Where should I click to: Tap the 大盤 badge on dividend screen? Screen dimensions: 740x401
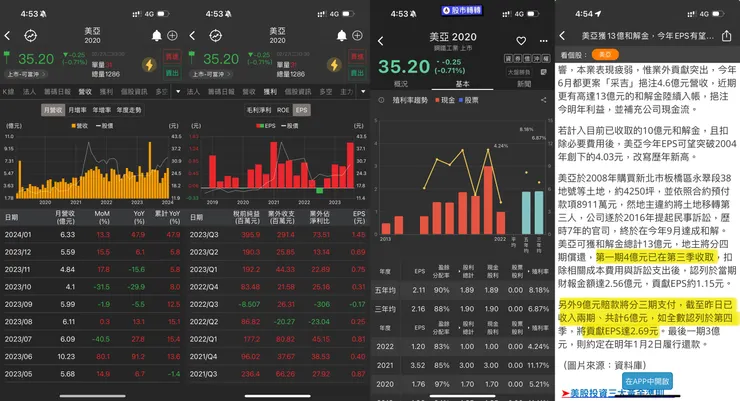pyautogui.click(x=519, y=72)
